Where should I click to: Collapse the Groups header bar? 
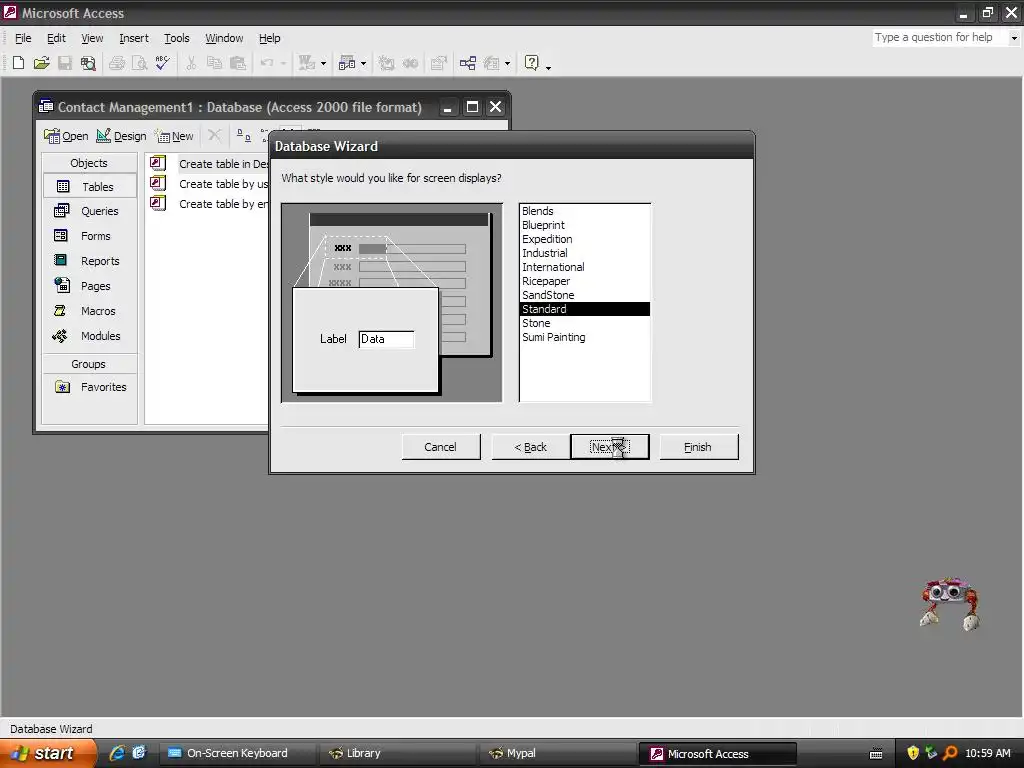[x=89, y=364]
